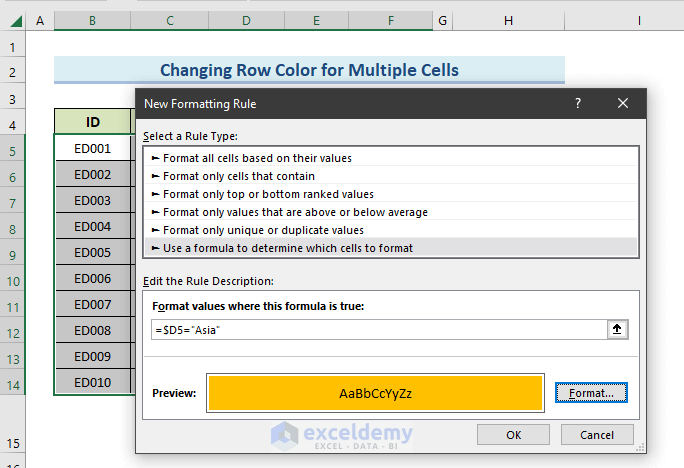The image size is (684, 468).
Task: Choose Format only values above or below average
Action: tap(390, 212)
